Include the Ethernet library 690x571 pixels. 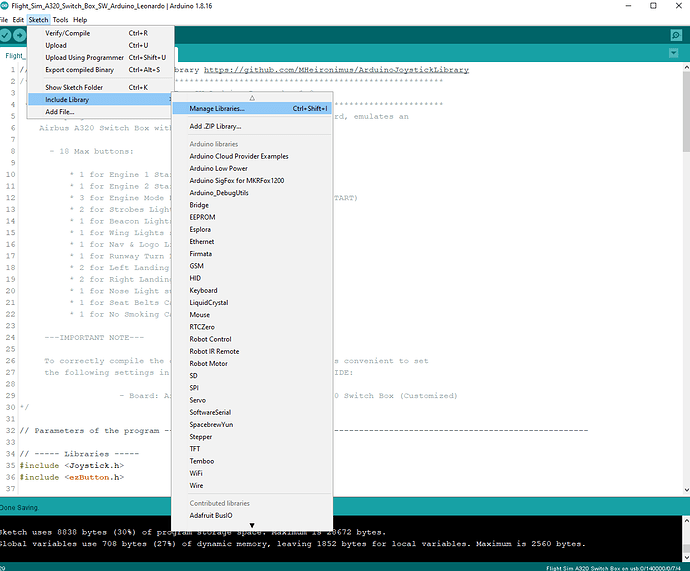(x=252, y=242)
